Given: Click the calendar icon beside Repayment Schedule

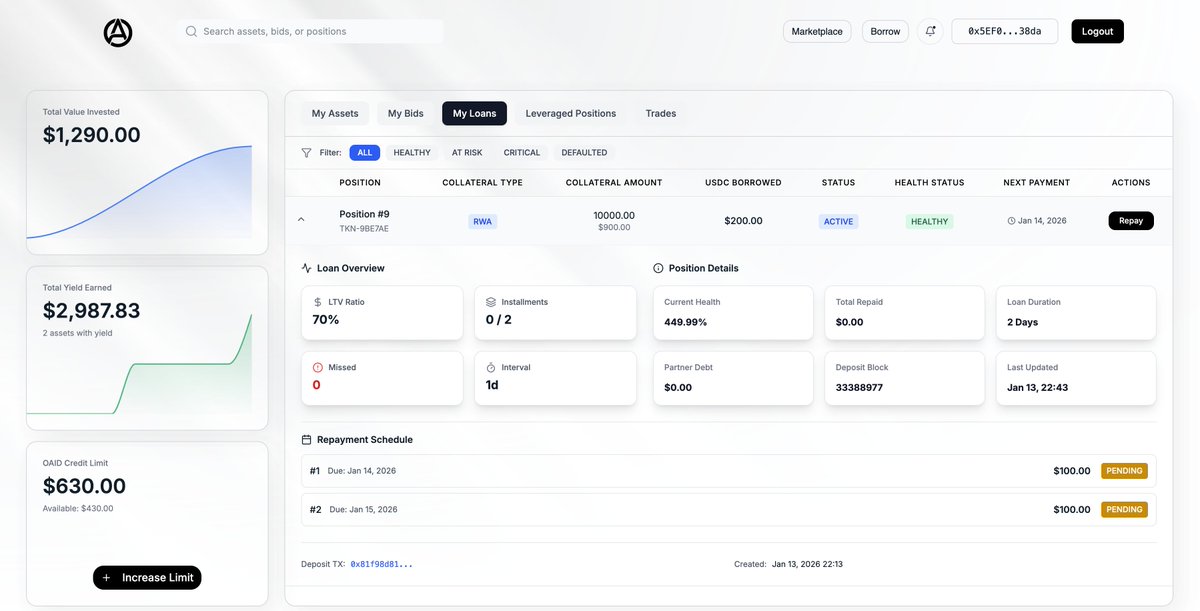Looking at the screenshot, I should tap(305, 439).
